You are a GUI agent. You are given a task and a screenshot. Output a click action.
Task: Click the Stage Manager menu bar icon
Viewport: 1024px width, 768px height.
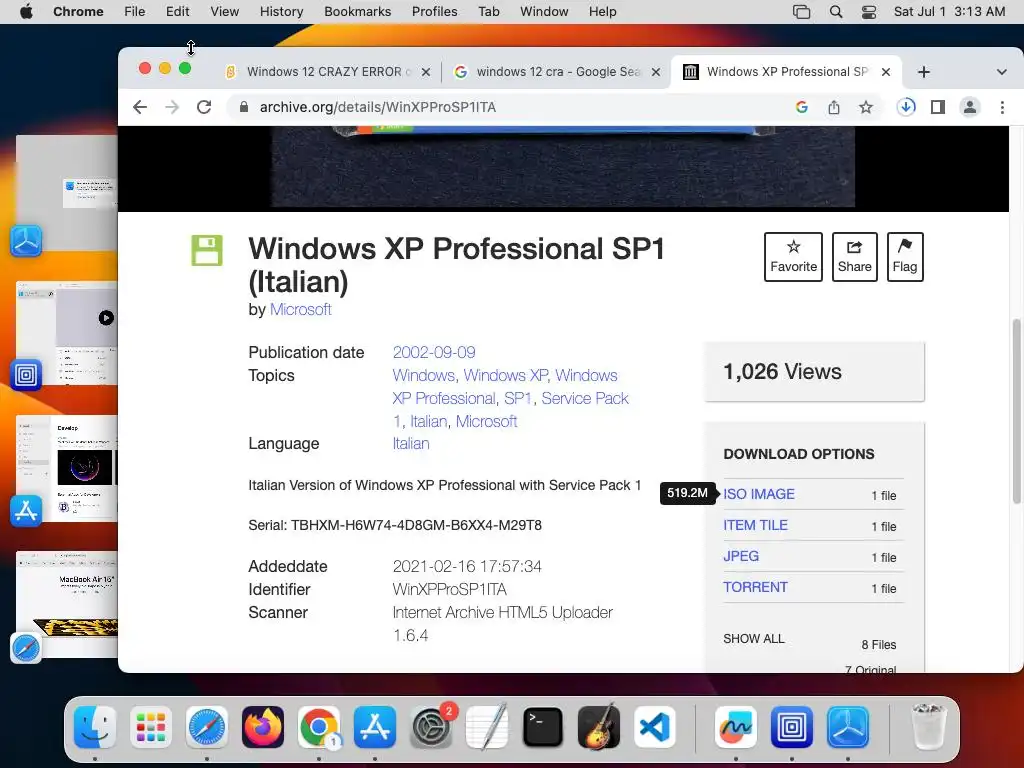pos(801,12)
